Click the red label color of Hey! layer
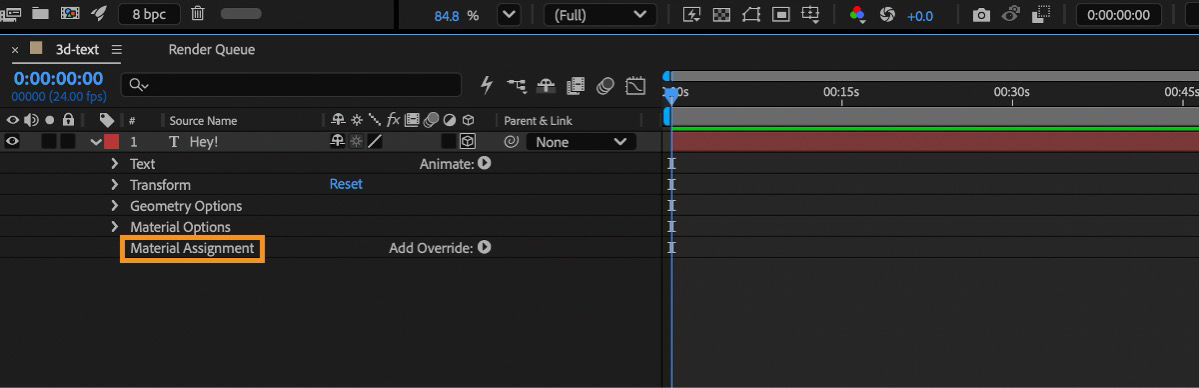This screenshot has height=388, width=1199. tap(112, 142)
